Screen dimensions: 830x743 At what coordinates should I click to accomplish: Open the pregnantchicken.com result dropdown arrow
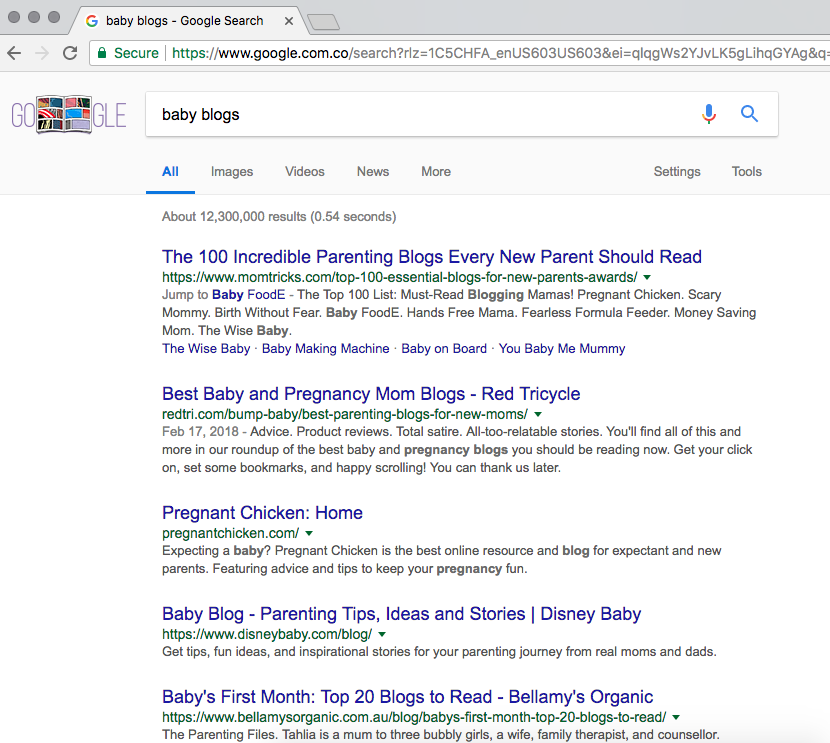click(x=309, y=533)
